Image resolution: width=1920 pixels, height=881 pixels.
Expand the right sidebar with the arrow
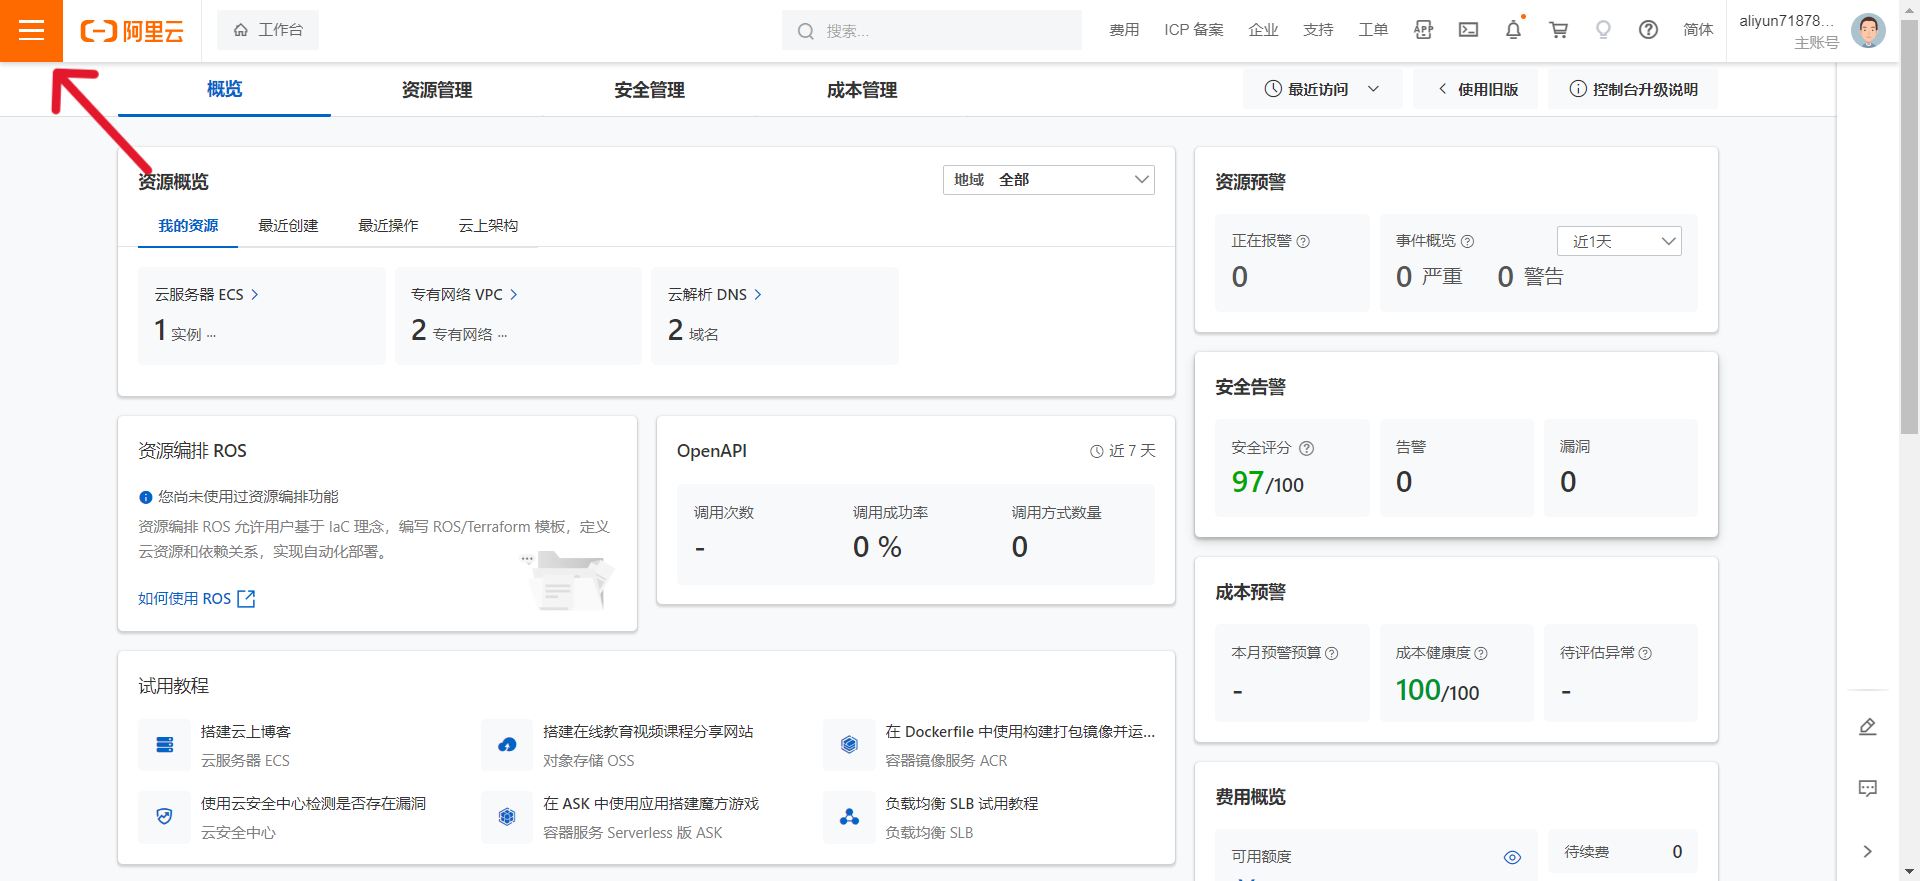1867,851
